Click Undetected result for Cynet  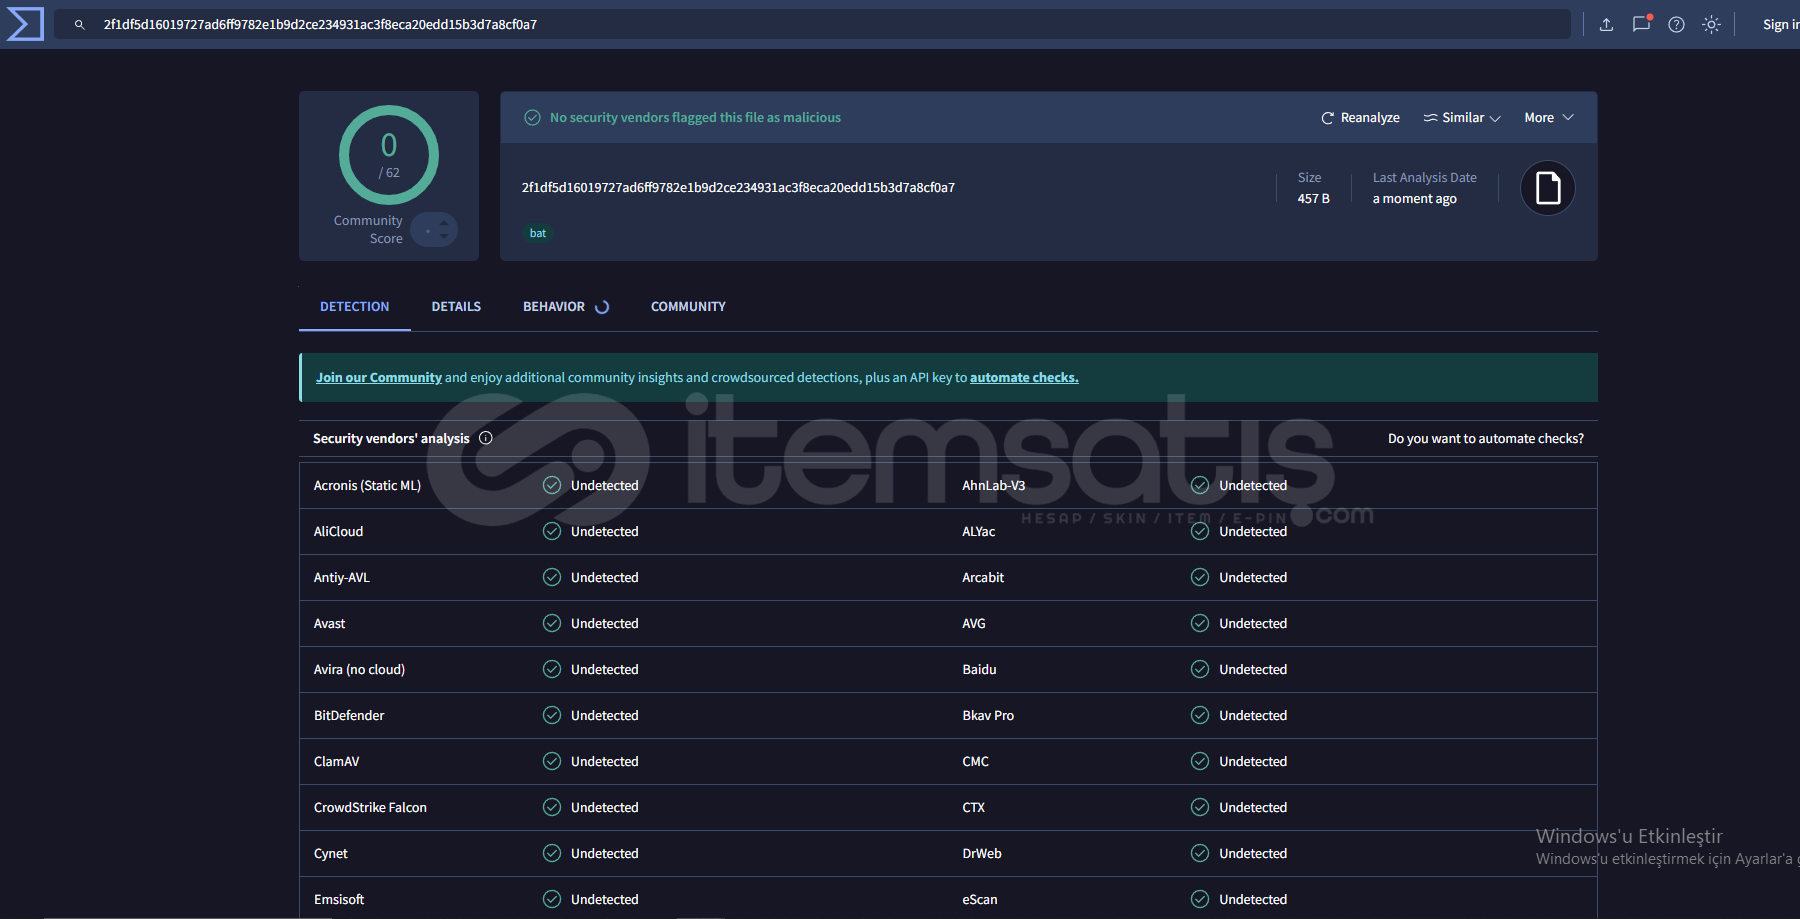605,854
